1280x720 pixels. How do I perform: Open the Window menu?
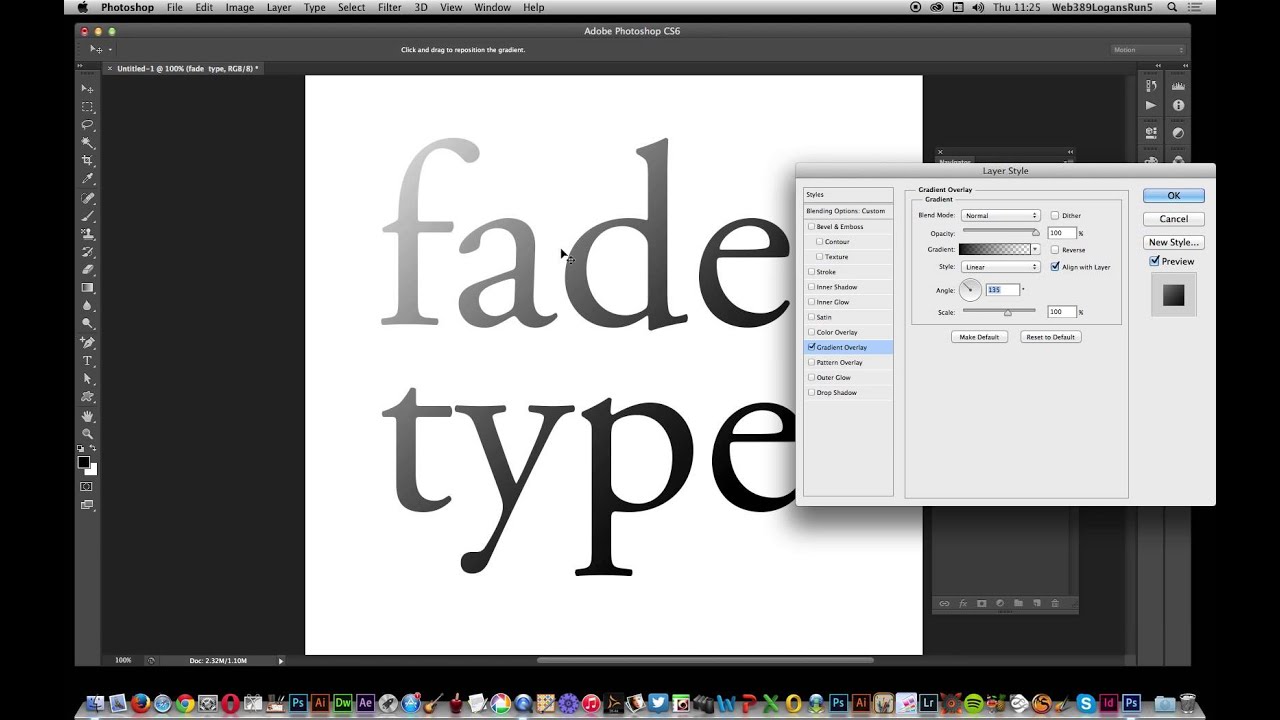coord(492,7)
